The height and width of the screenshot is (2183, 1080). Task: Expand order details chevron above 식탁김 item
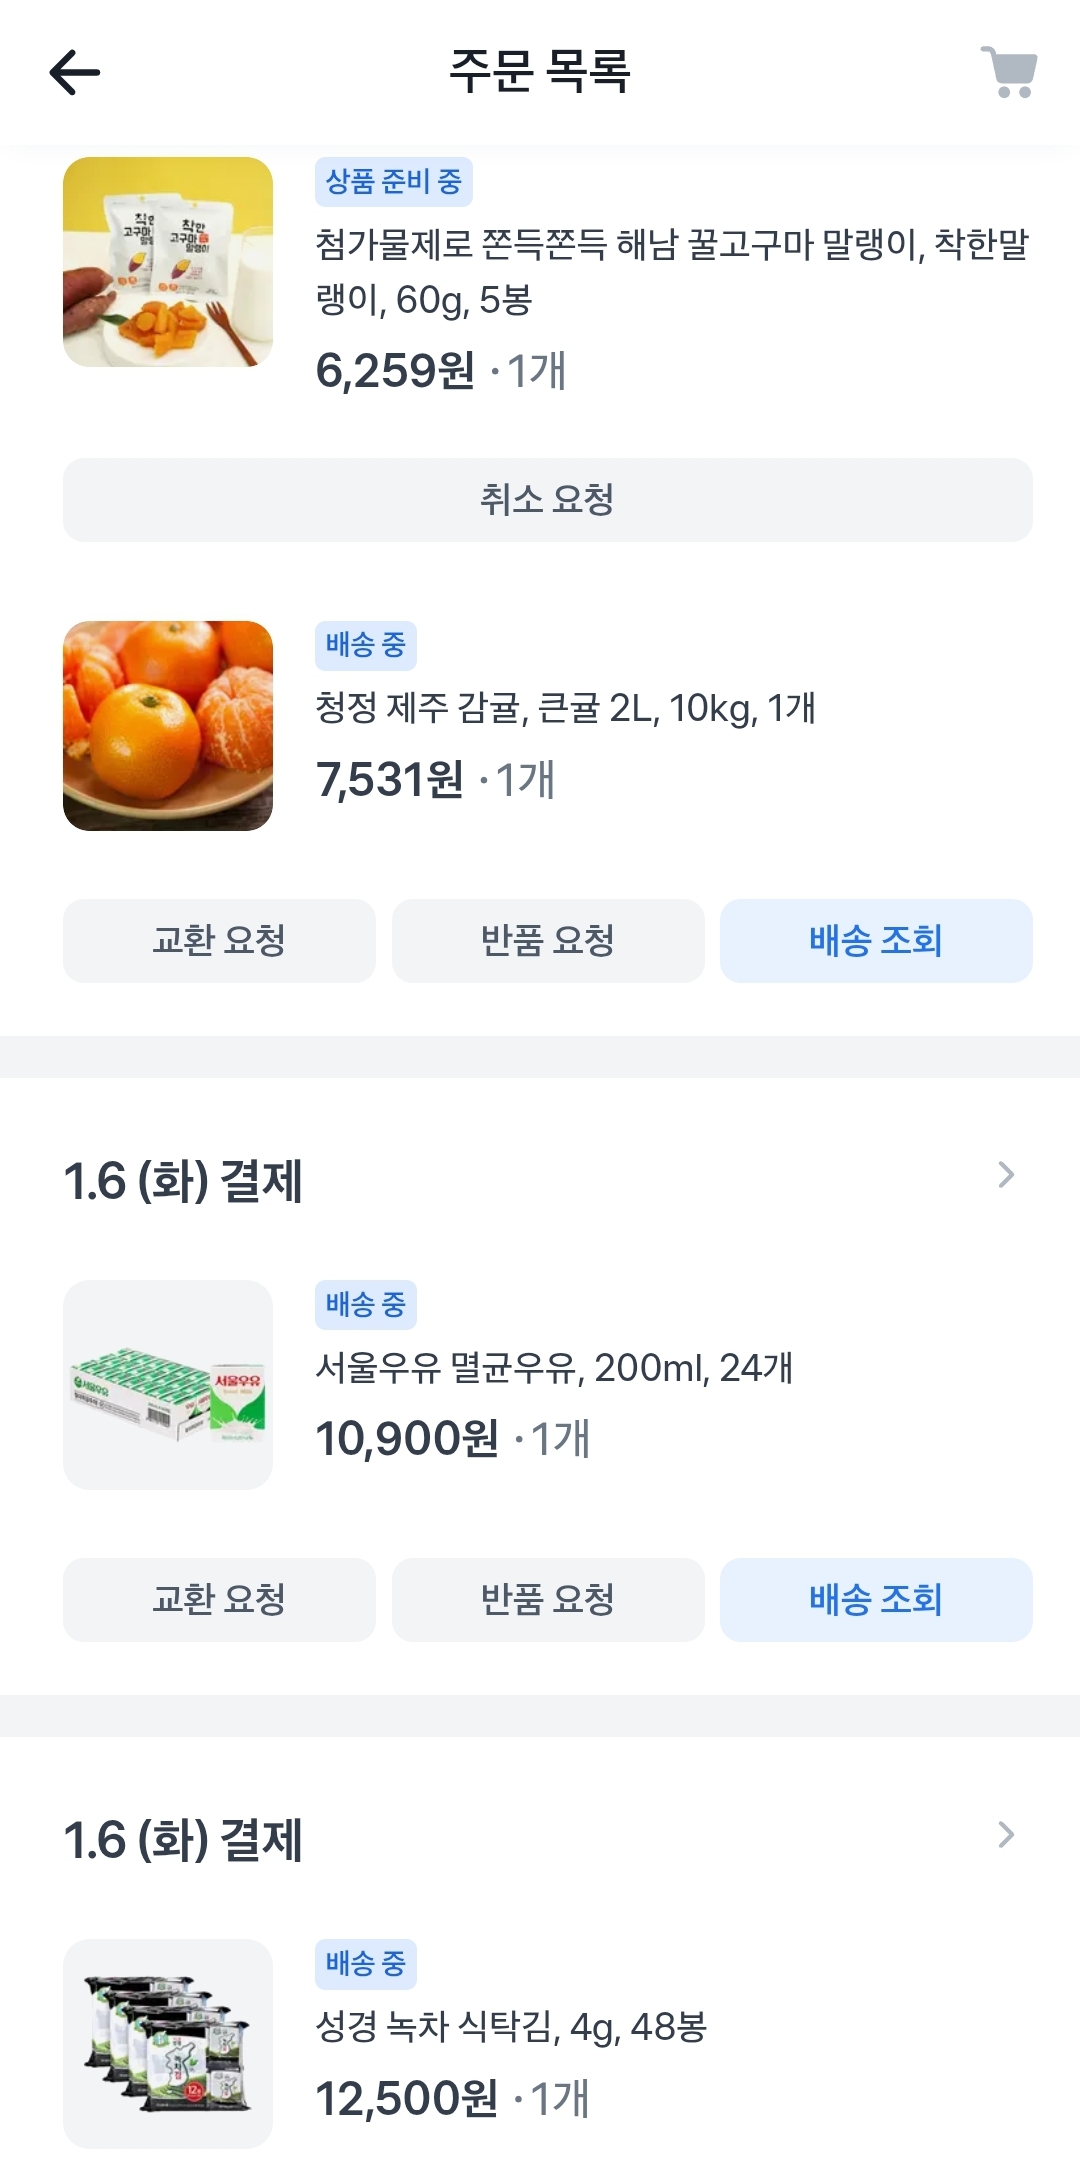coord(1006,1835)
